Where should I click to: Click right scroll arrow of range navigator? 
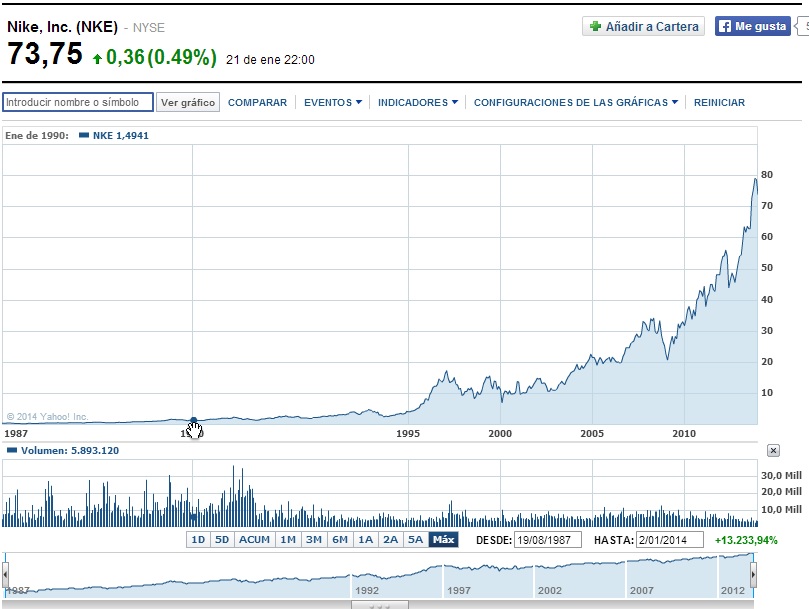pyautogui.click(x=753, y=574)
